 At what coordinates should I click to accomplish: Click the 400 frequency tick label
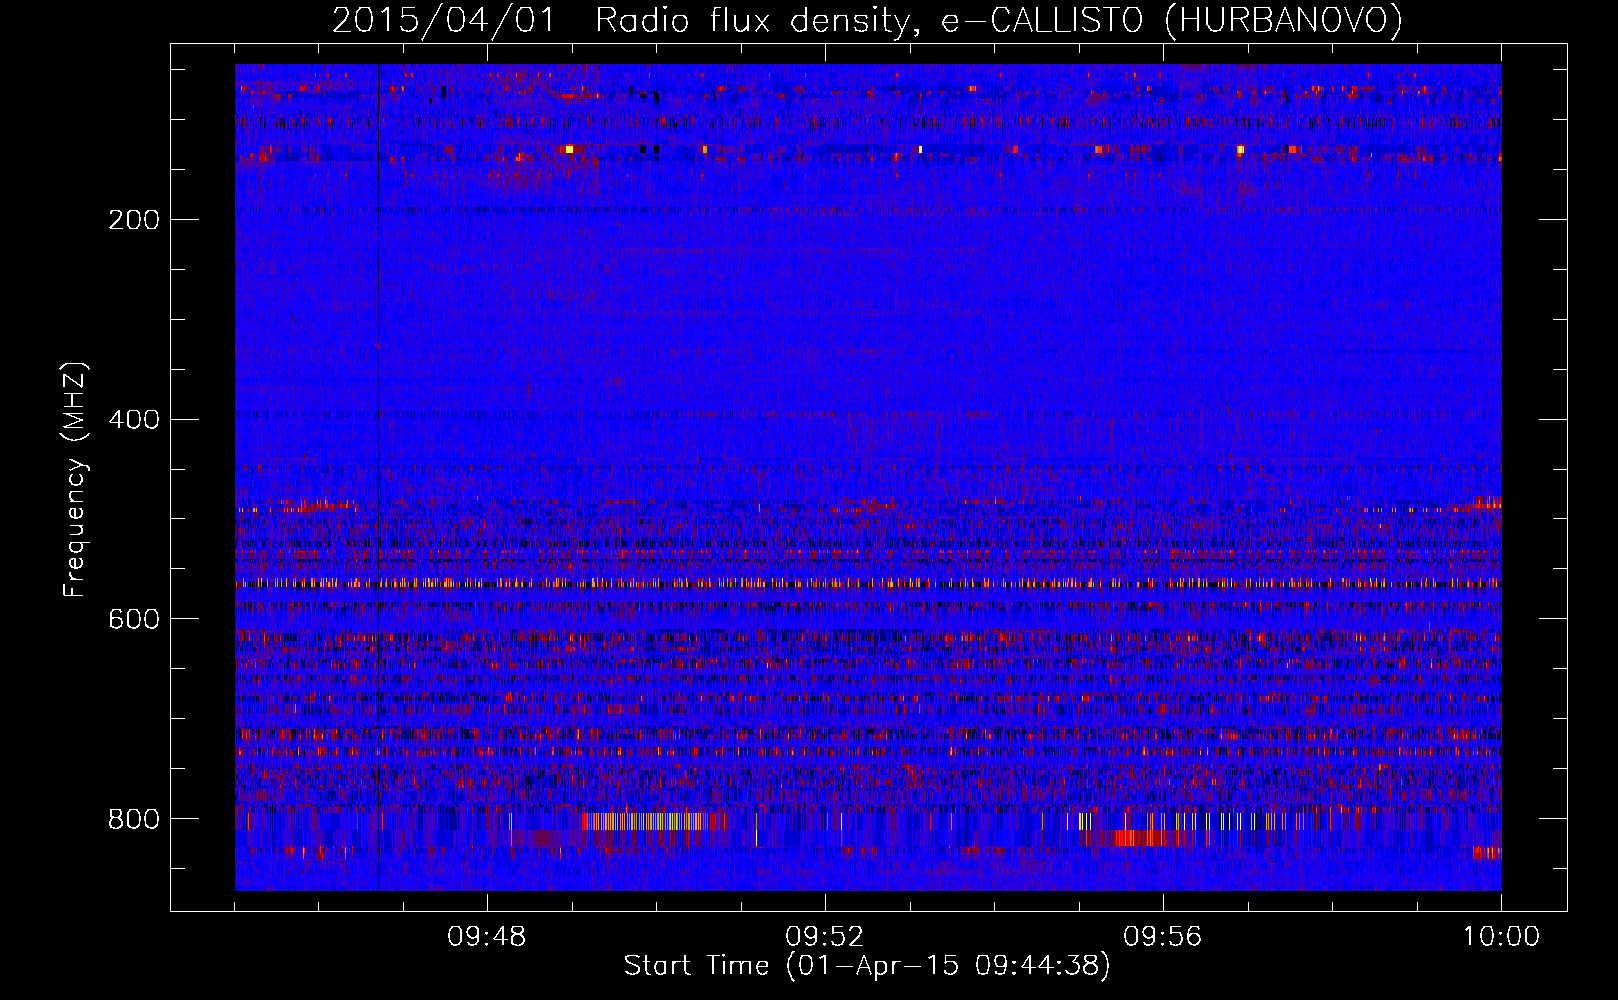coord(134,420)
